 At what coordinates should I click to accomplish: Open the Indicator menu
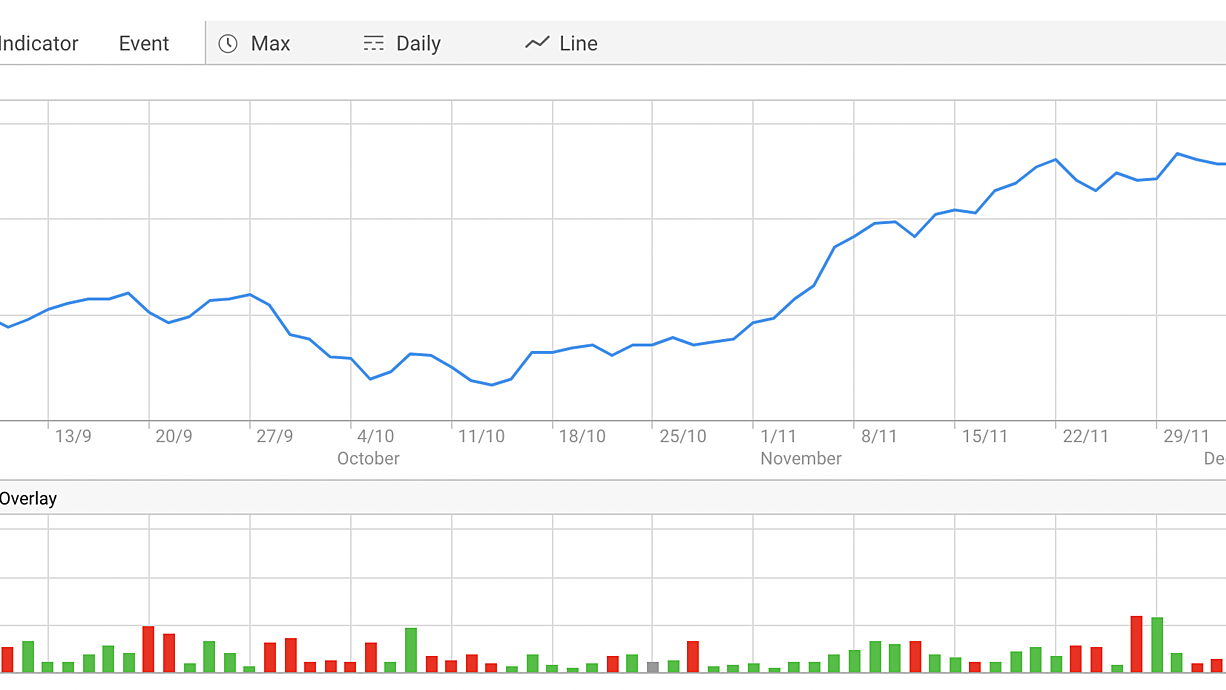[x=39, y=43]
